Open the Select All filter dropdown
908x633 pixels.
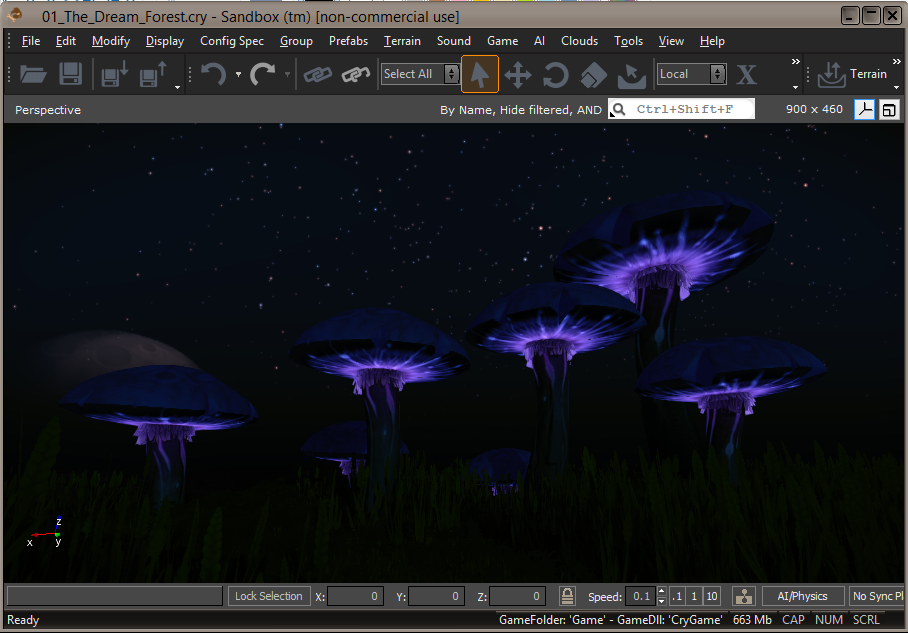[x=452, y=74]
